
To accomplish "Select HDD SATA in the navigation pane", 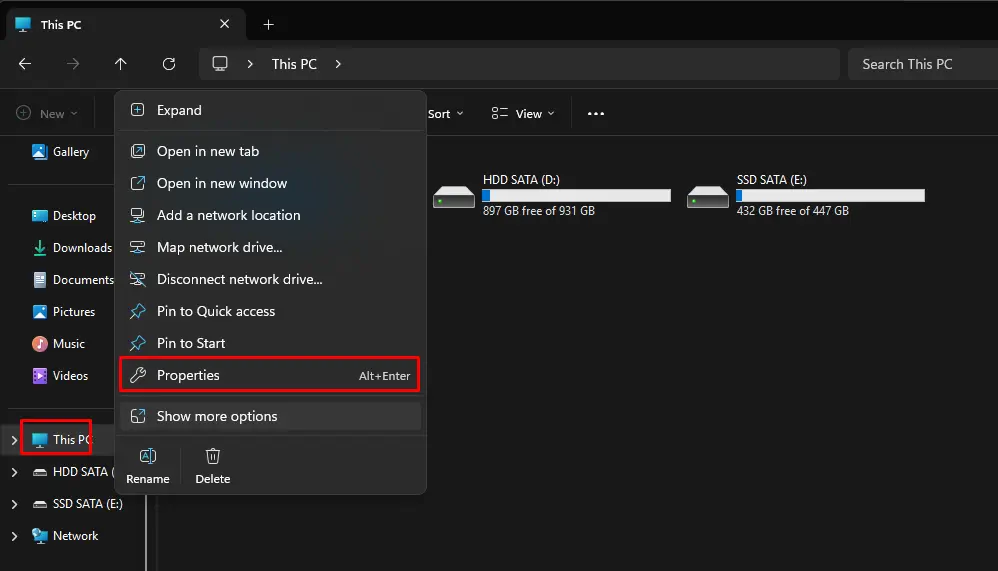I will click(73, 472).
